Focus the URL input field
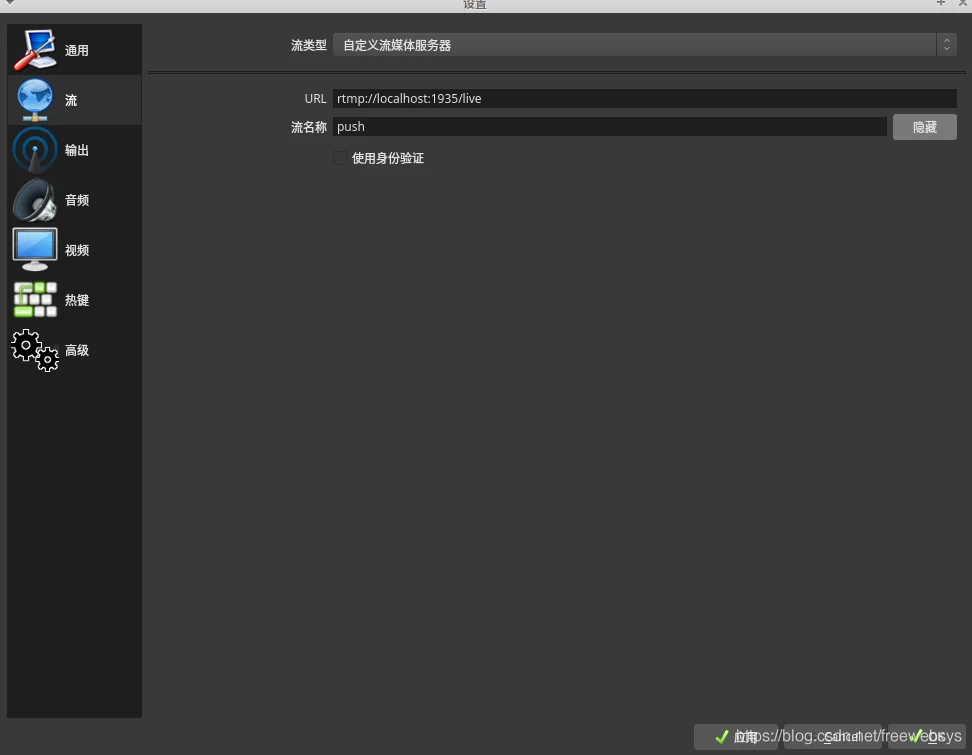The width and height of the screenshot is (972, 755). pos(645,99)
